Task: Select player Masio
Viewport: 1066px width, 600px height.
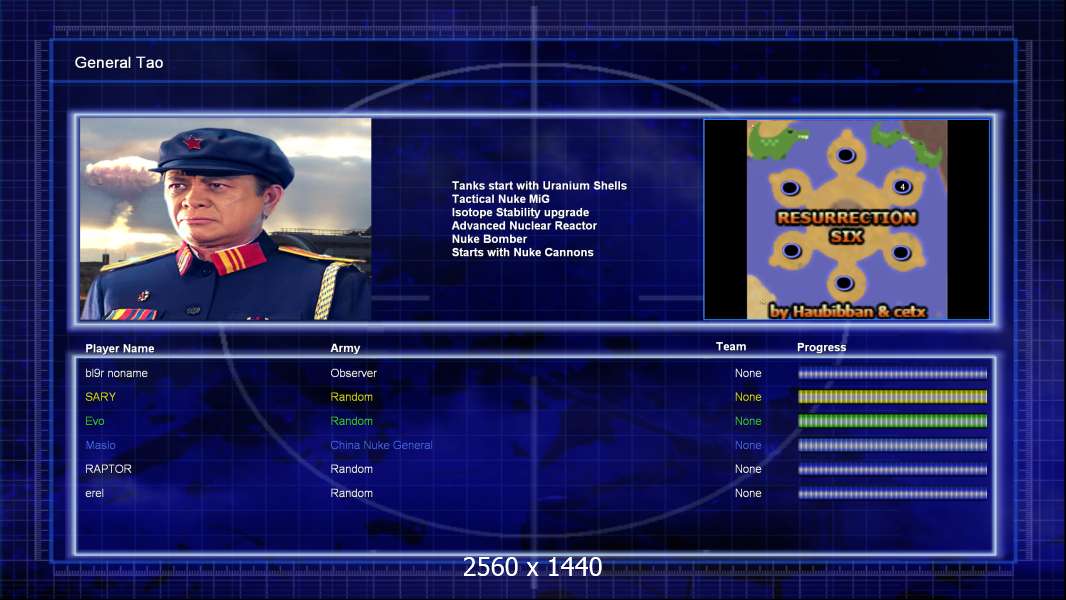Action: click(x=101, y=445)
